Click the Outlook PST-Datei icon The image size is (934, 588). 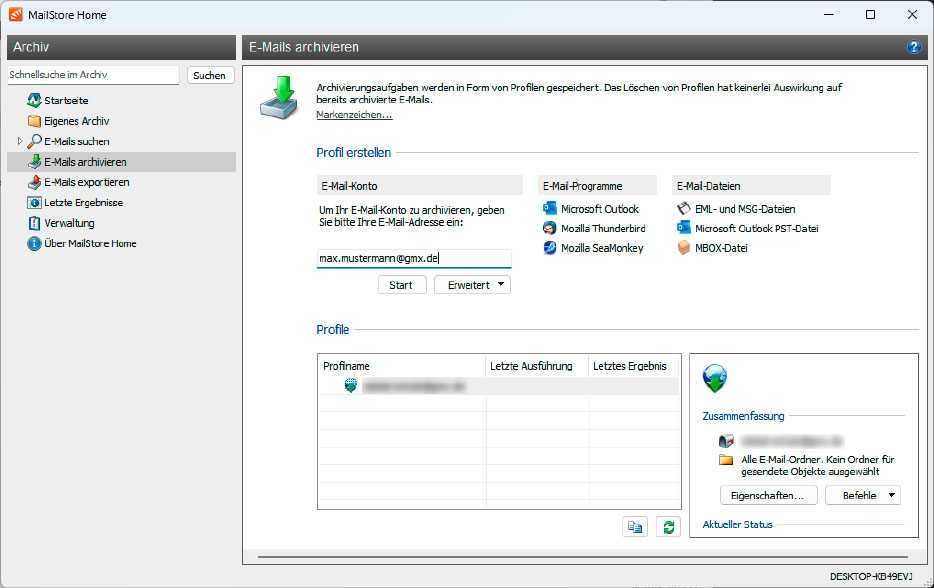684,228
